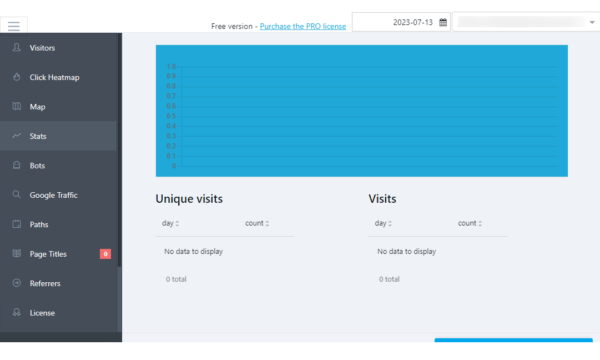
Task: Click 0 total text under Unique visits
Action: pyautogui.click(x=176, y=279)
